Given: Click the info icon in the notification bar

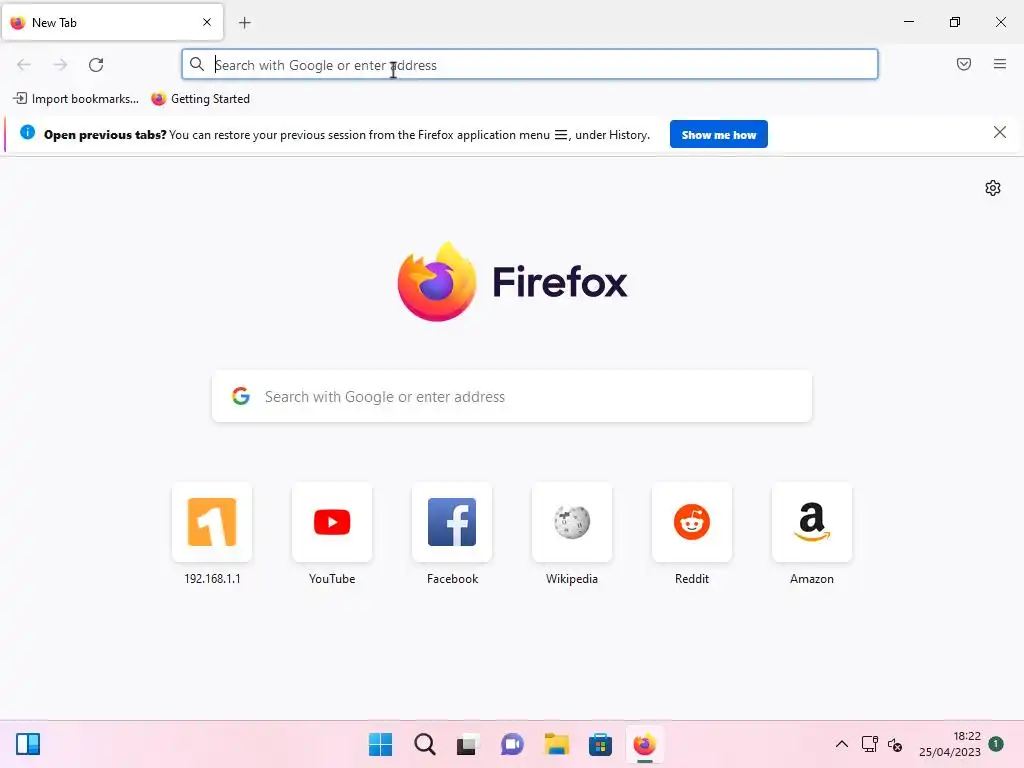Looking at the screenshot, I should (x=27, y=133).
